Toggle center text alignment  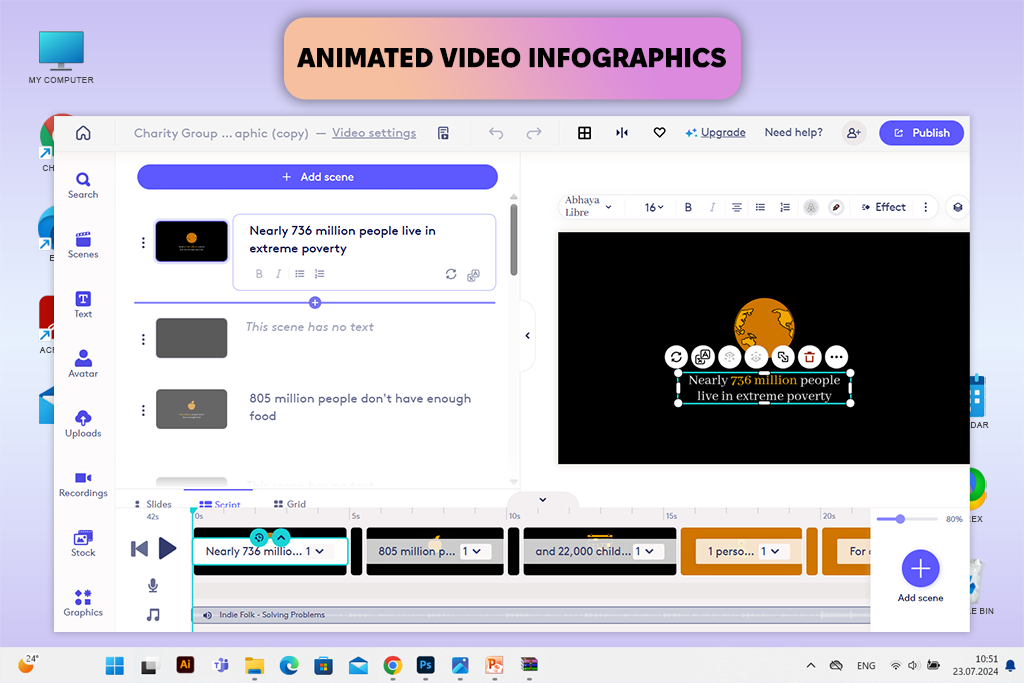[x=737, y=207]
